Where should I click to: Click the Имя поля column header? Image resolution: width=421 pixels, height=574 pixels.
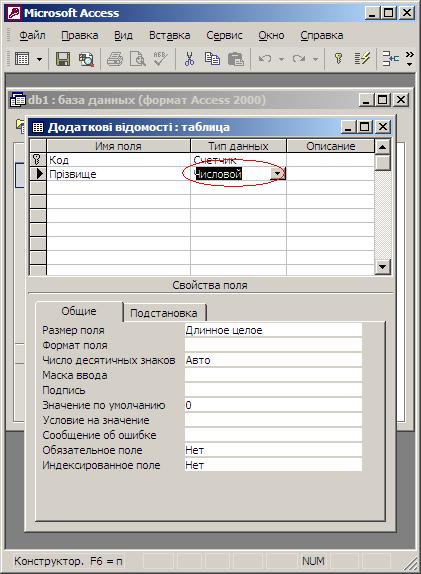[118, 146]
